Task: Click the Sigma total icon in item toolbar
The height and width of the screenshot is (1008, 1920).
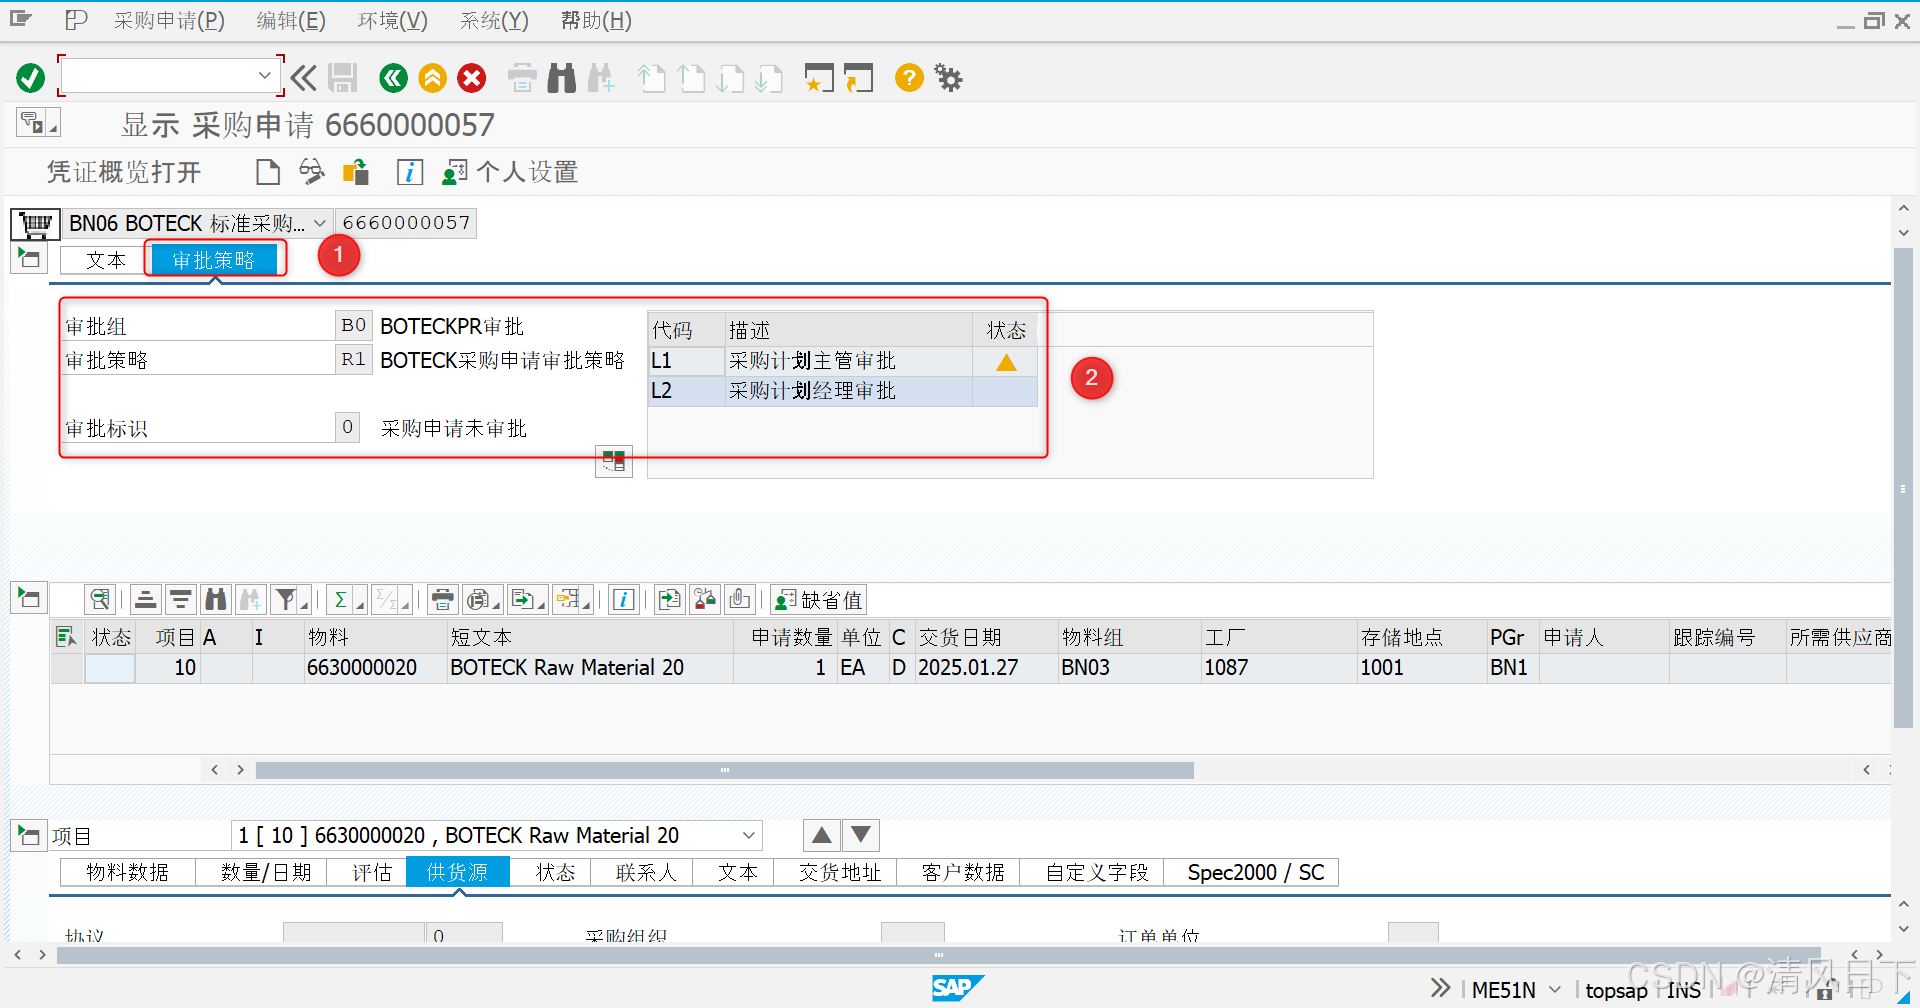Action: [x=341, y=599]
